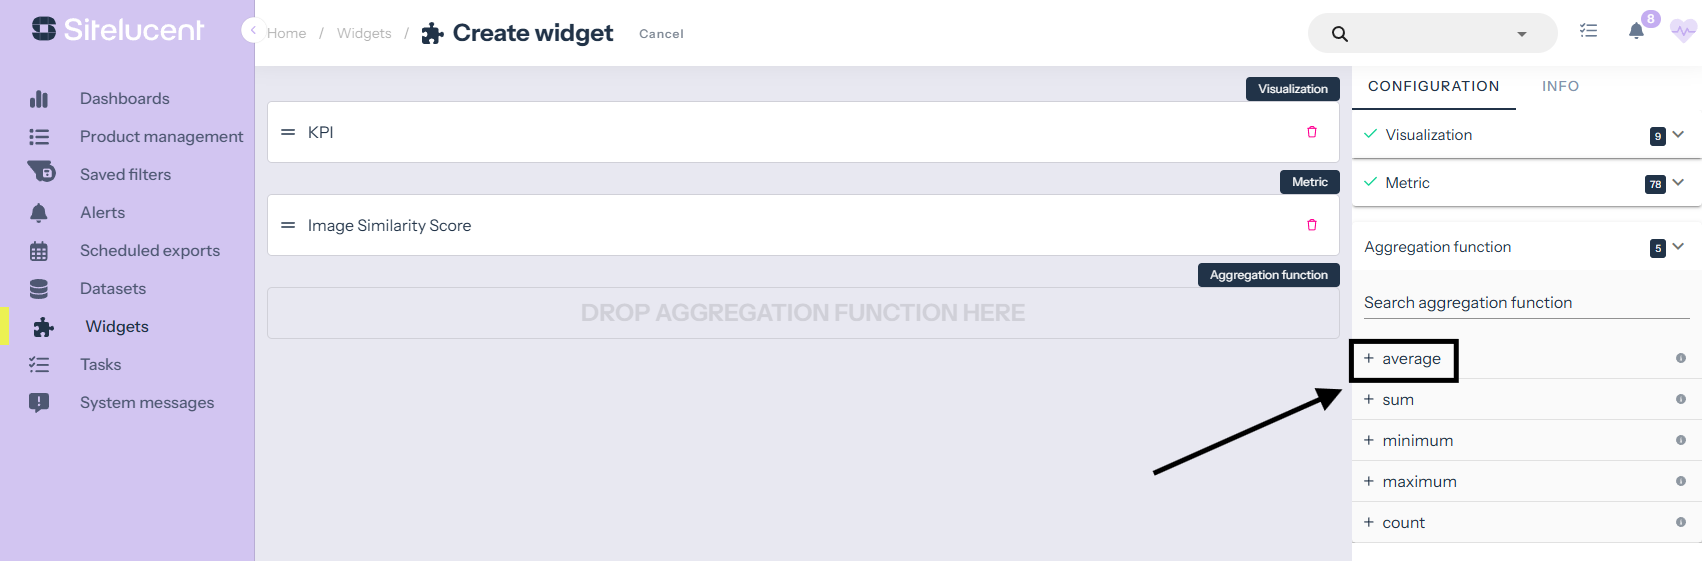
Task: Remove the Image Similarity Score metric
Action: pyautogui.click(x=1312, y=225)
